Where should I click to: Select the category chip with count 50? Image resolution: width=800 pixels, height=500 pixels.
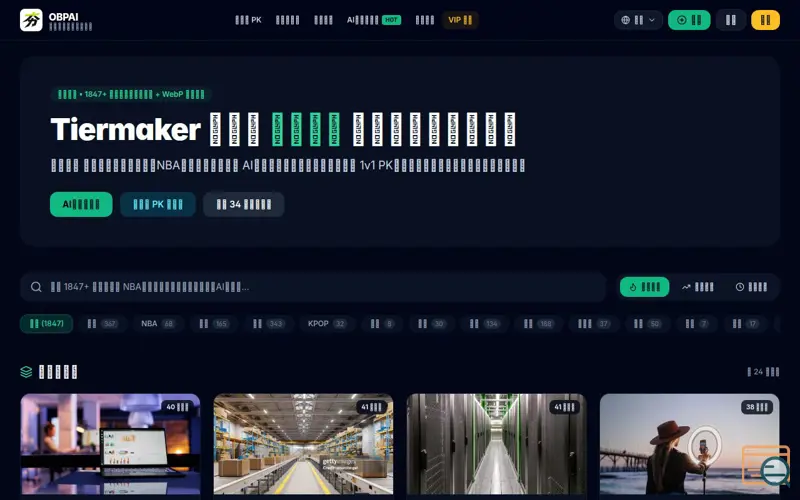647,323
